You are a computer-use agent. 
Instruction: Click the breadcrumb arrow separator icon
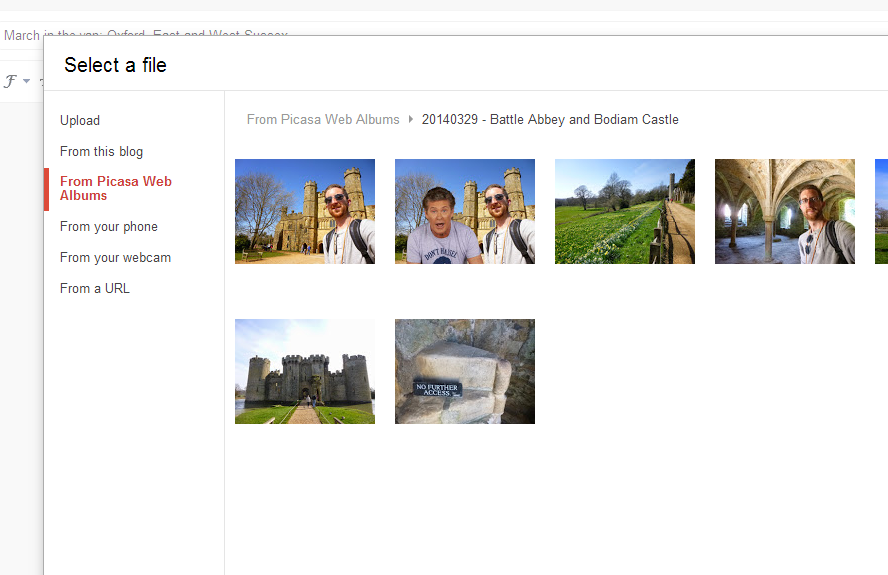411,120
